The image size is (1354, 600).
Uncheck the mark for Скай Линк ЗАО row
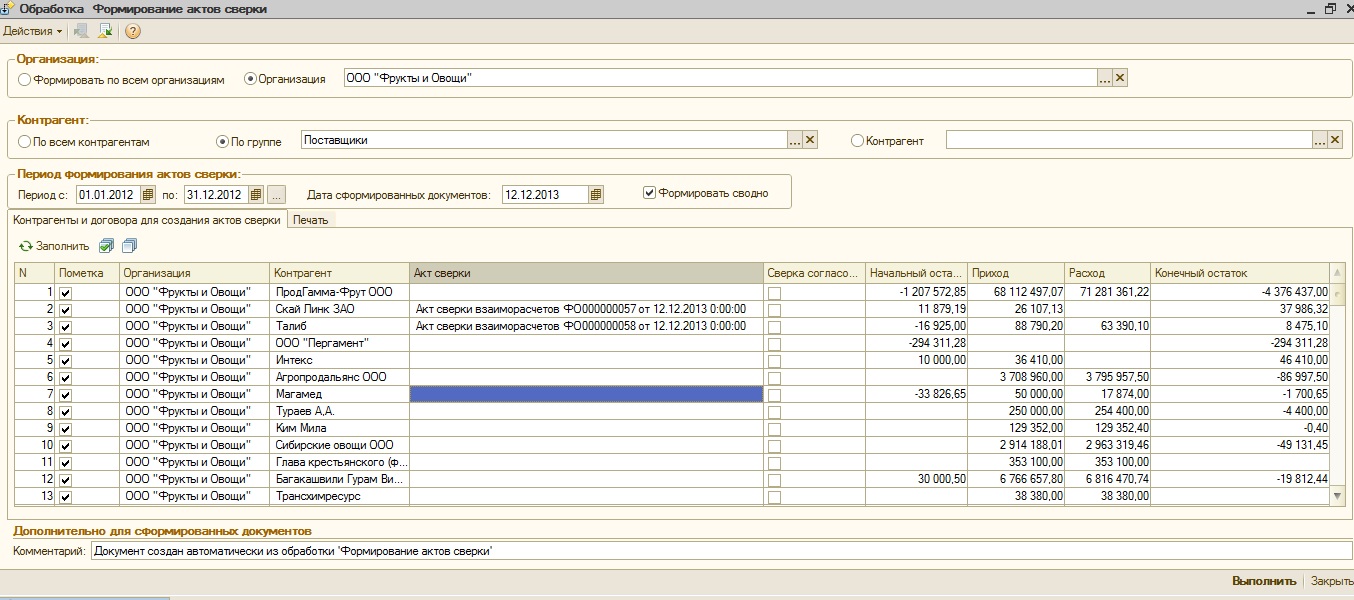click(66, 310)
